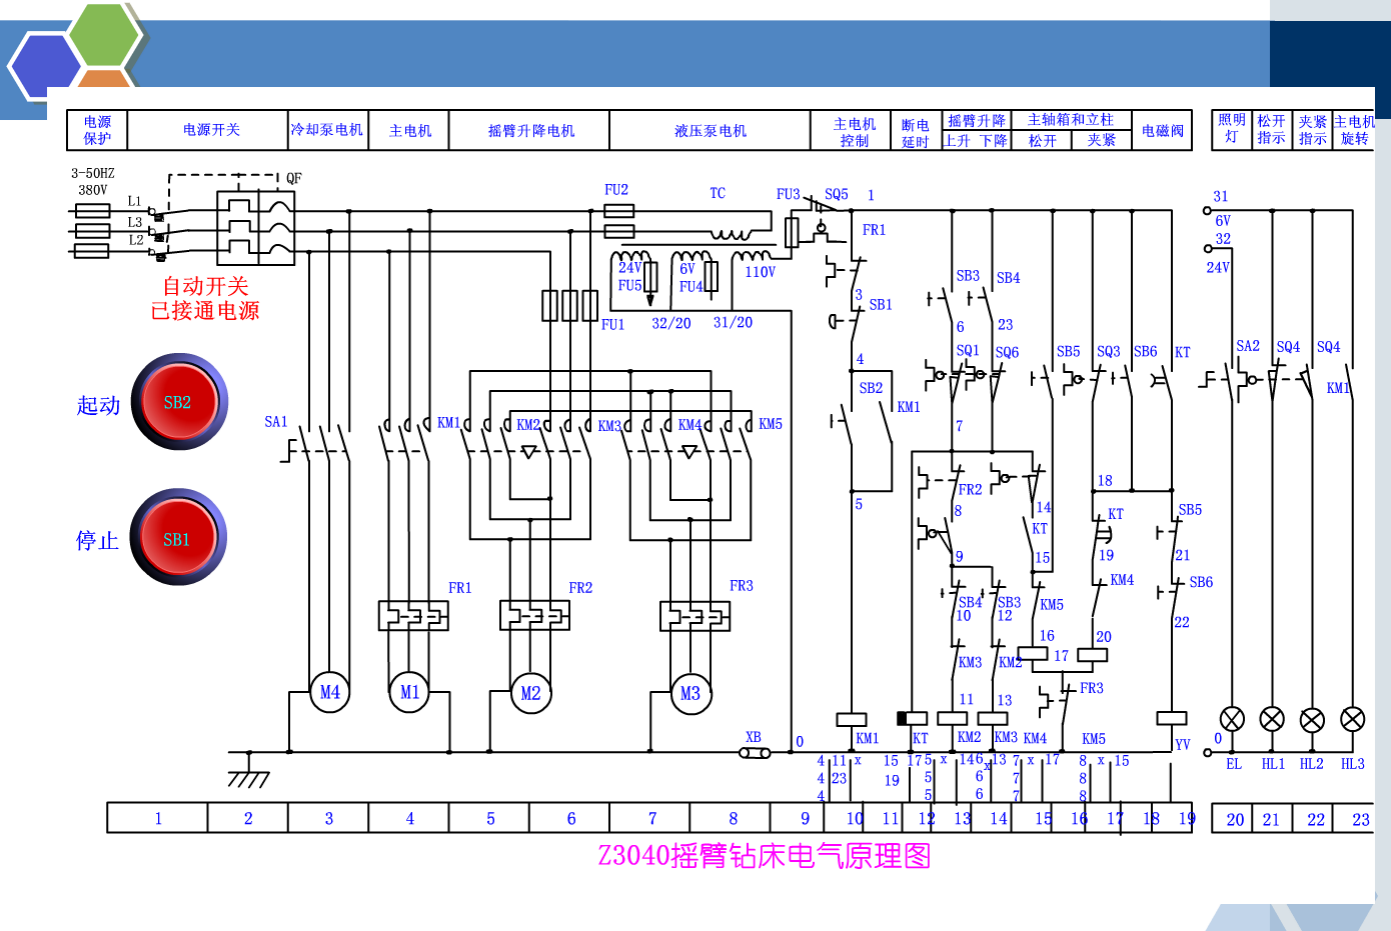This screenshot has width=1391, height=931.
Task: Click zone number 8 in bottom row
Action: (x=733, y=818)
